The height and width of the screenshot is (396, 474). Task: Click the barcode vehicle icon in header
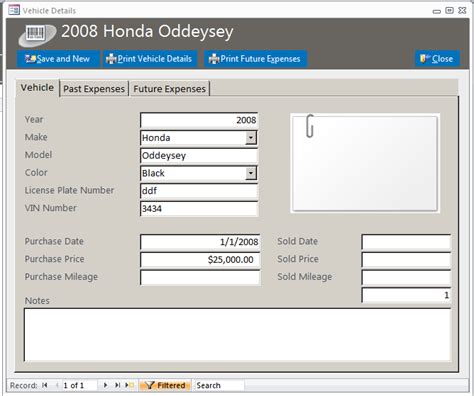pyautogui.click(x=37, y=35)
